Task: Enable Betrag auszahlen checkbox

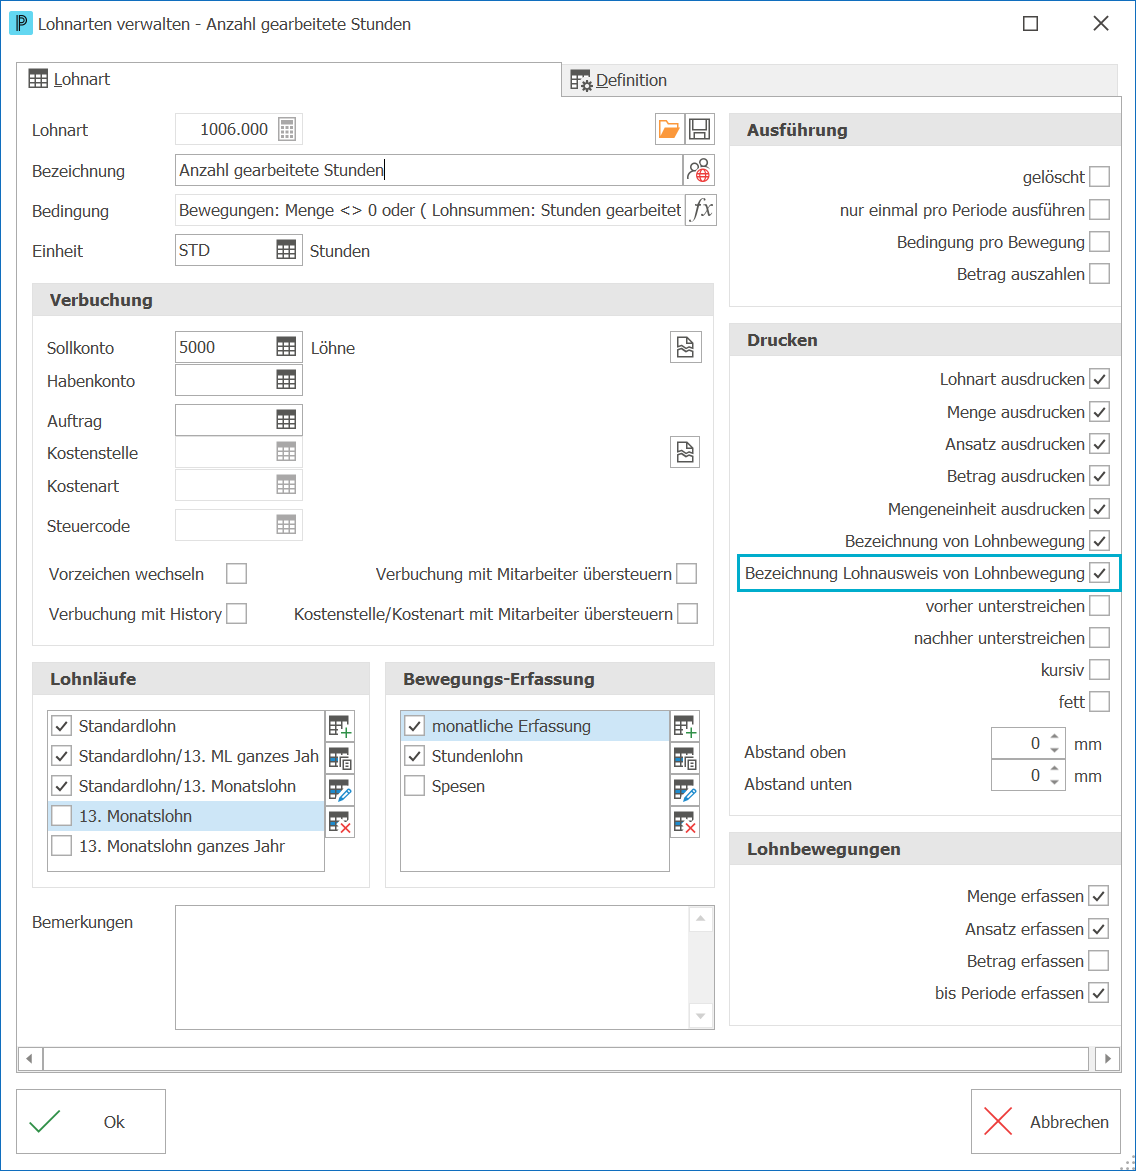Action: pyautogui.click(x=1099, y=274)
